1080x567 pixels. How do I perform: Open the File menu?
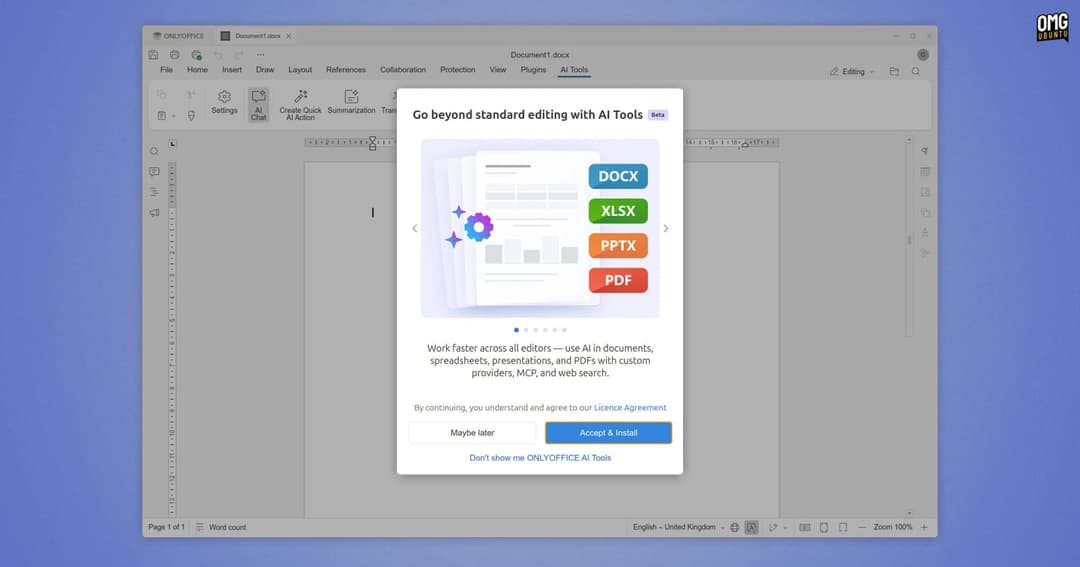tap(167, 70)
